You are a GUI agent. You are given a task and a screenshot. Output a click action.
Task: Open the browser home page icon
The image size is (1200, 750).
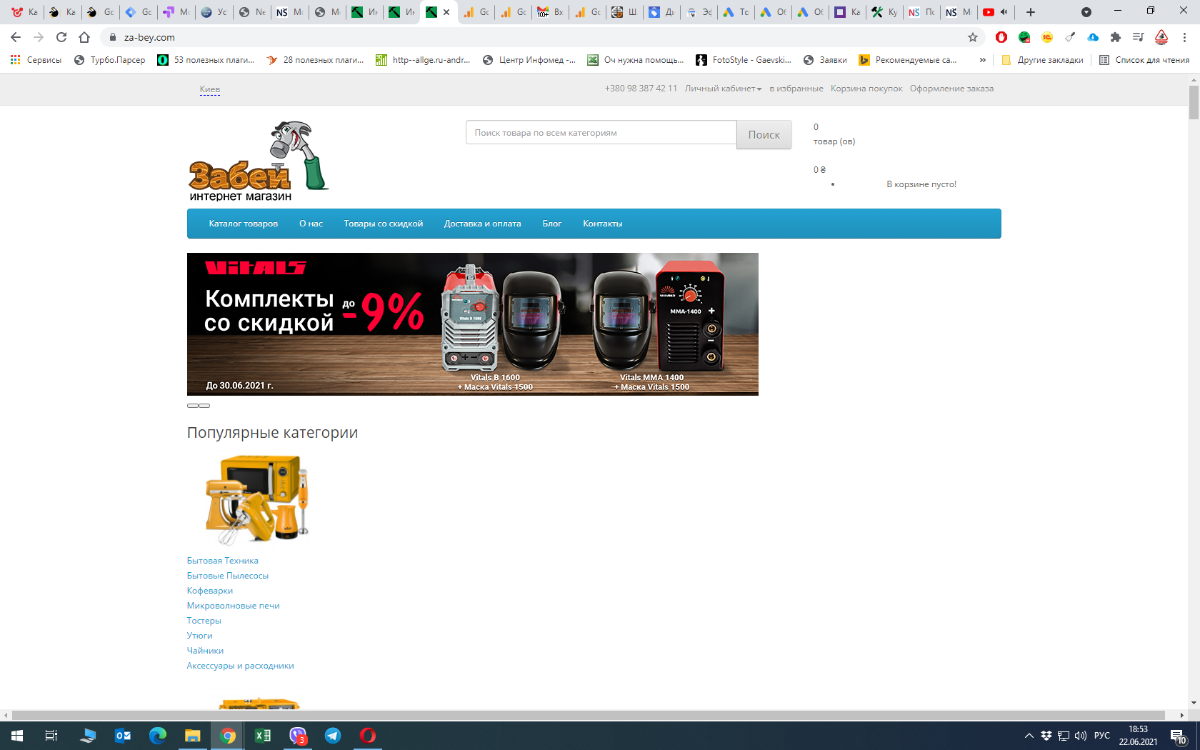[x=85, y=37]
